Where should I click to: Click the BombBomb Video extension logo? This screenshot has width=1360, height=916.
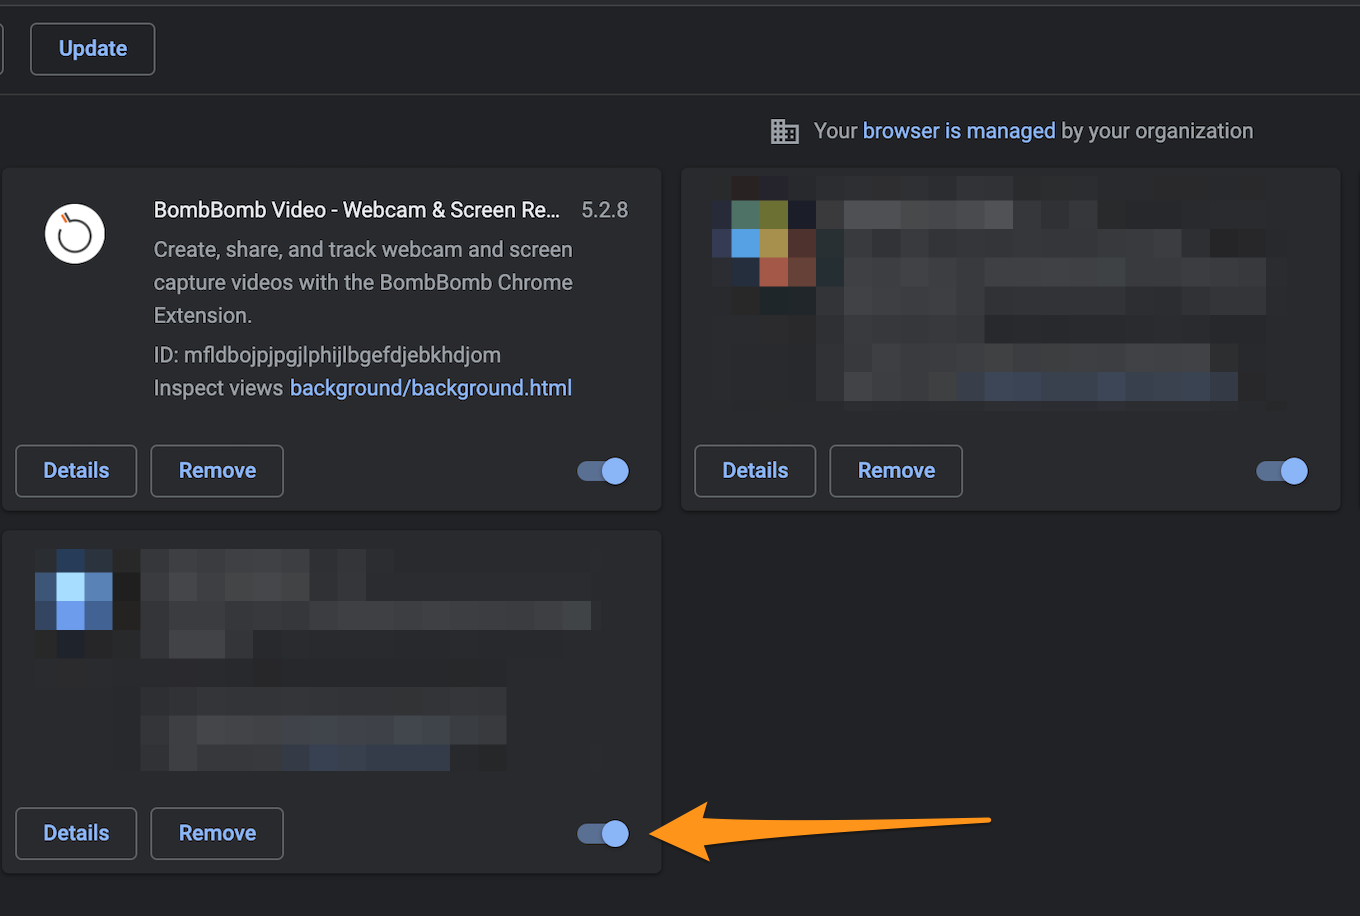pyautogui.click(x=75, y=234)
